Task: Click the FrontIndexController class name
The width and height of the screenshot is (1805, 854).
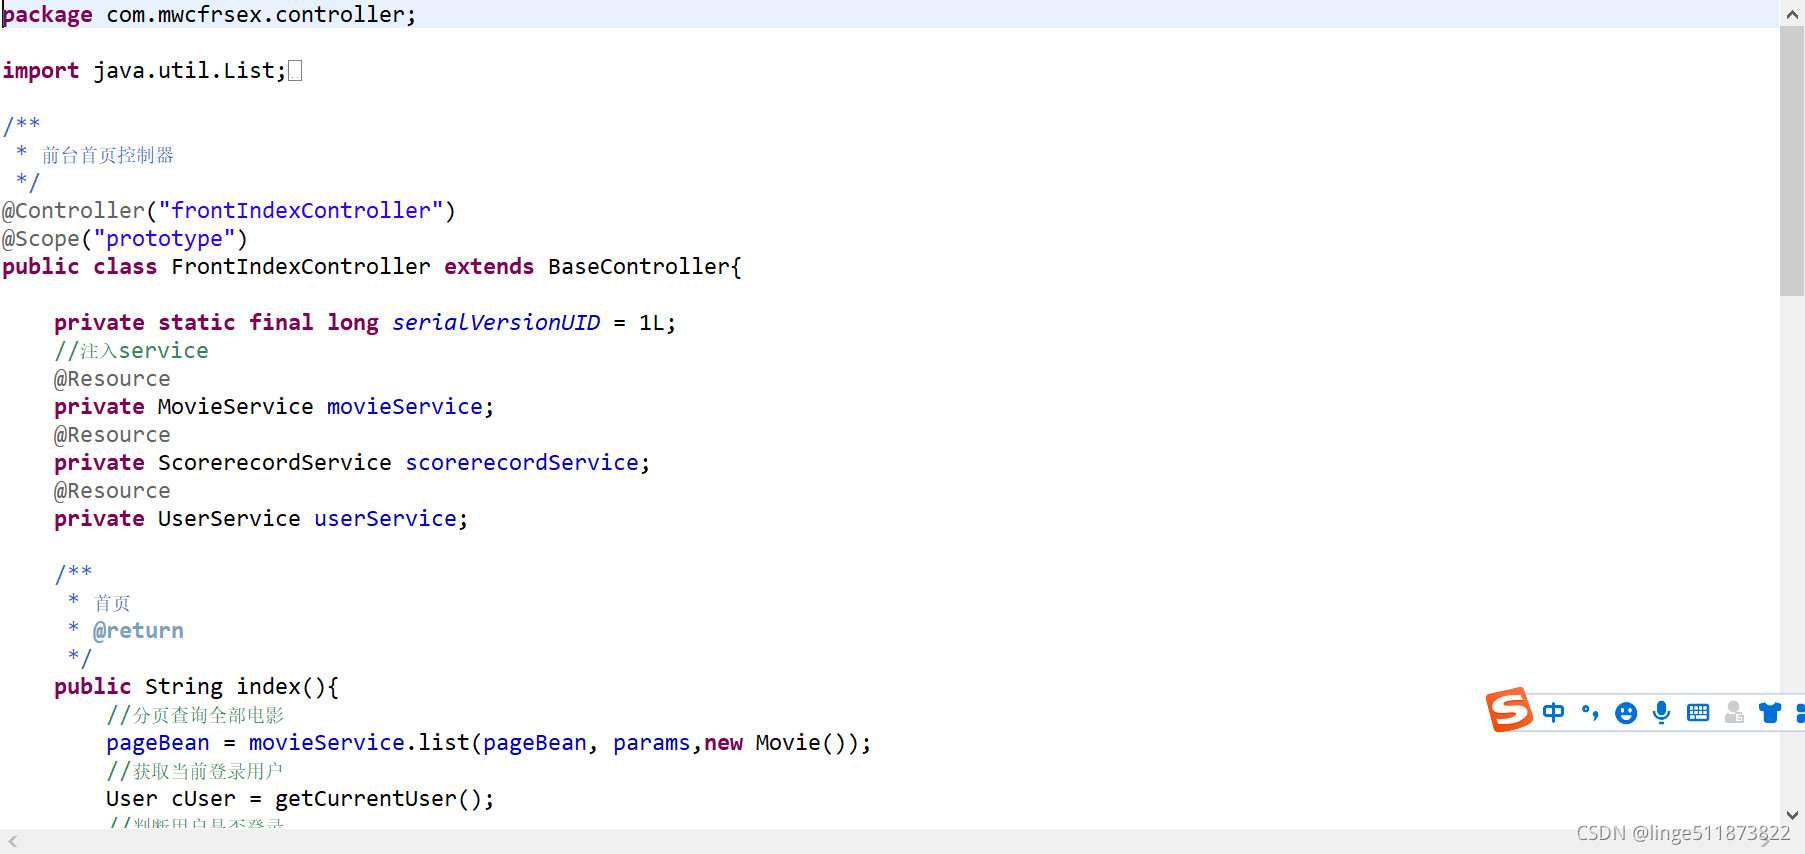Action: 301,267
